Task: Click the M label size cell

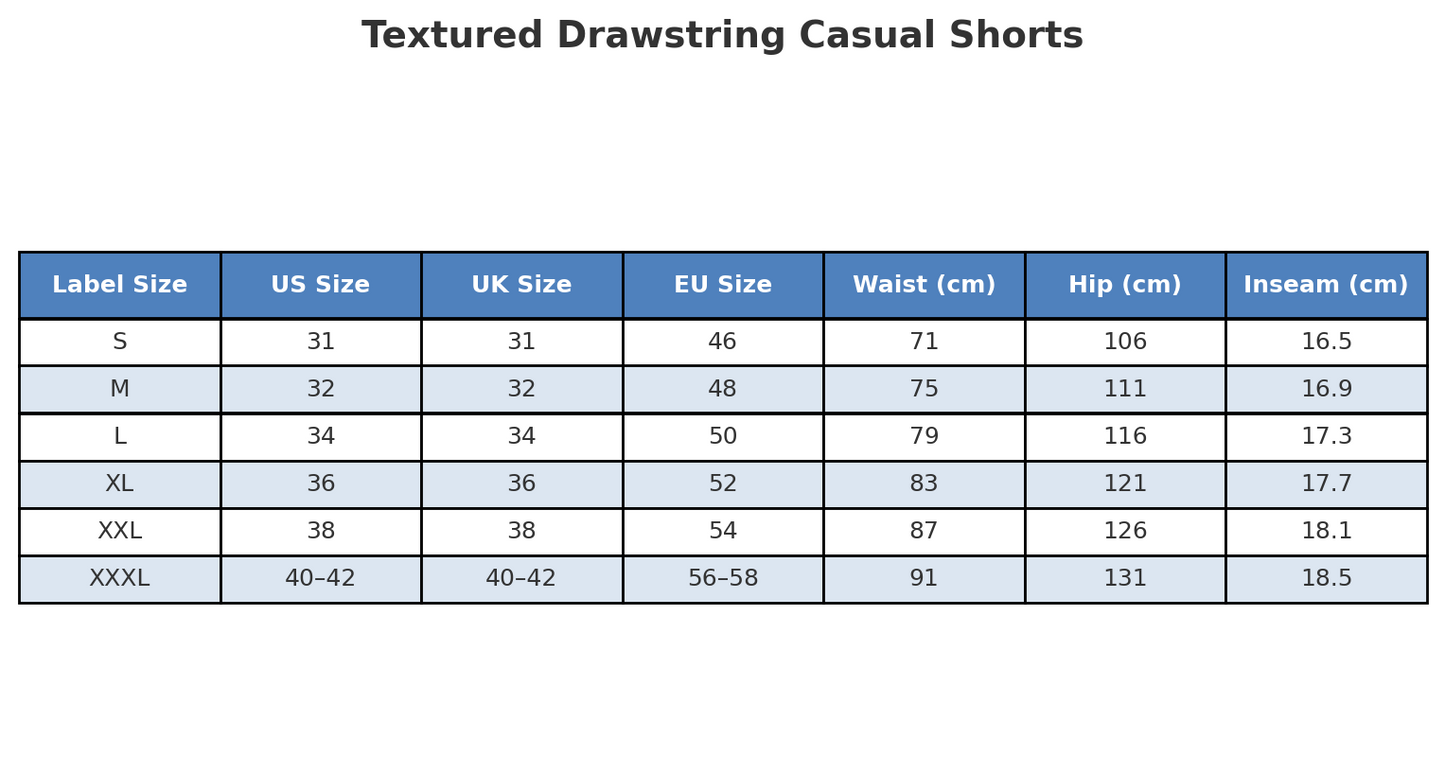Action: [x=119, y=390]
